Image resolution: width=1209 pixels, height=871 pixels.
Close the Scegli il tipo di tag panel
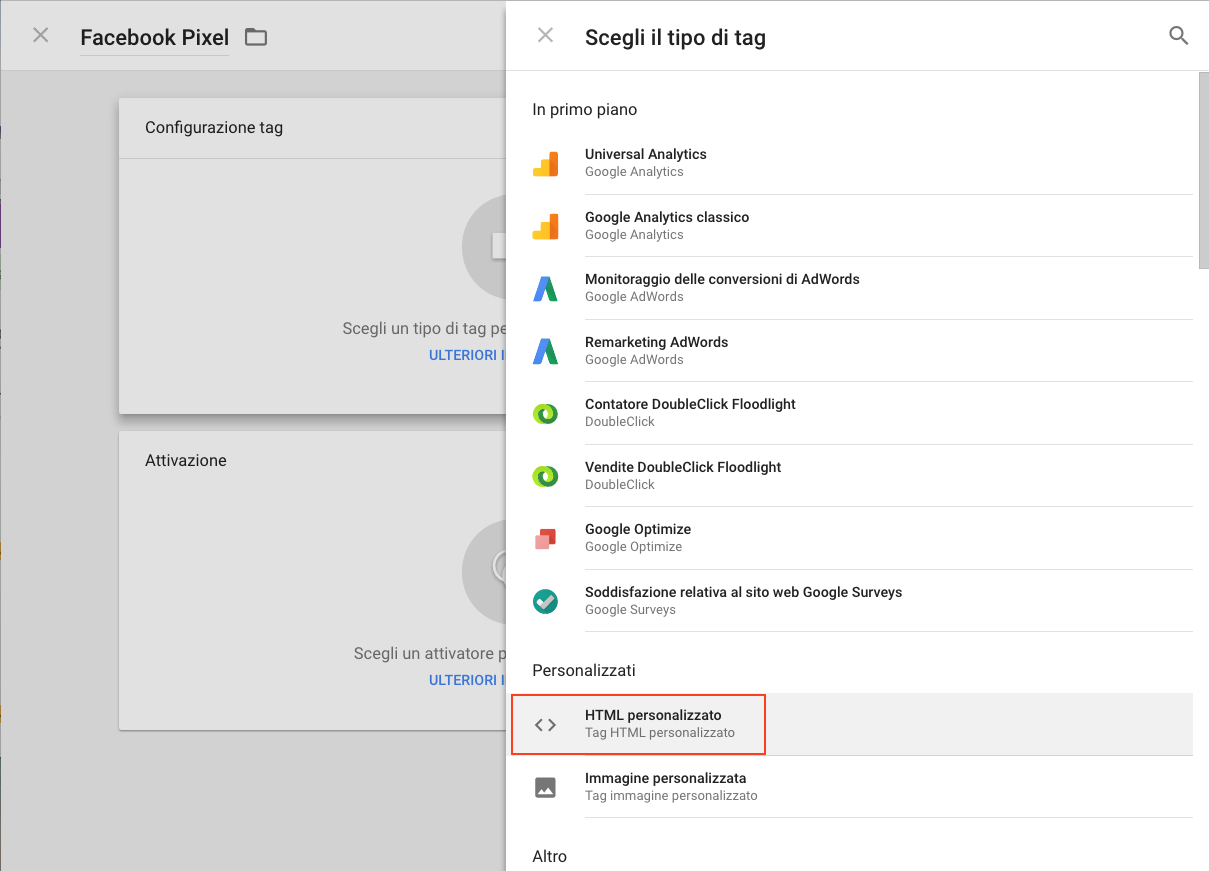[545, 36]
